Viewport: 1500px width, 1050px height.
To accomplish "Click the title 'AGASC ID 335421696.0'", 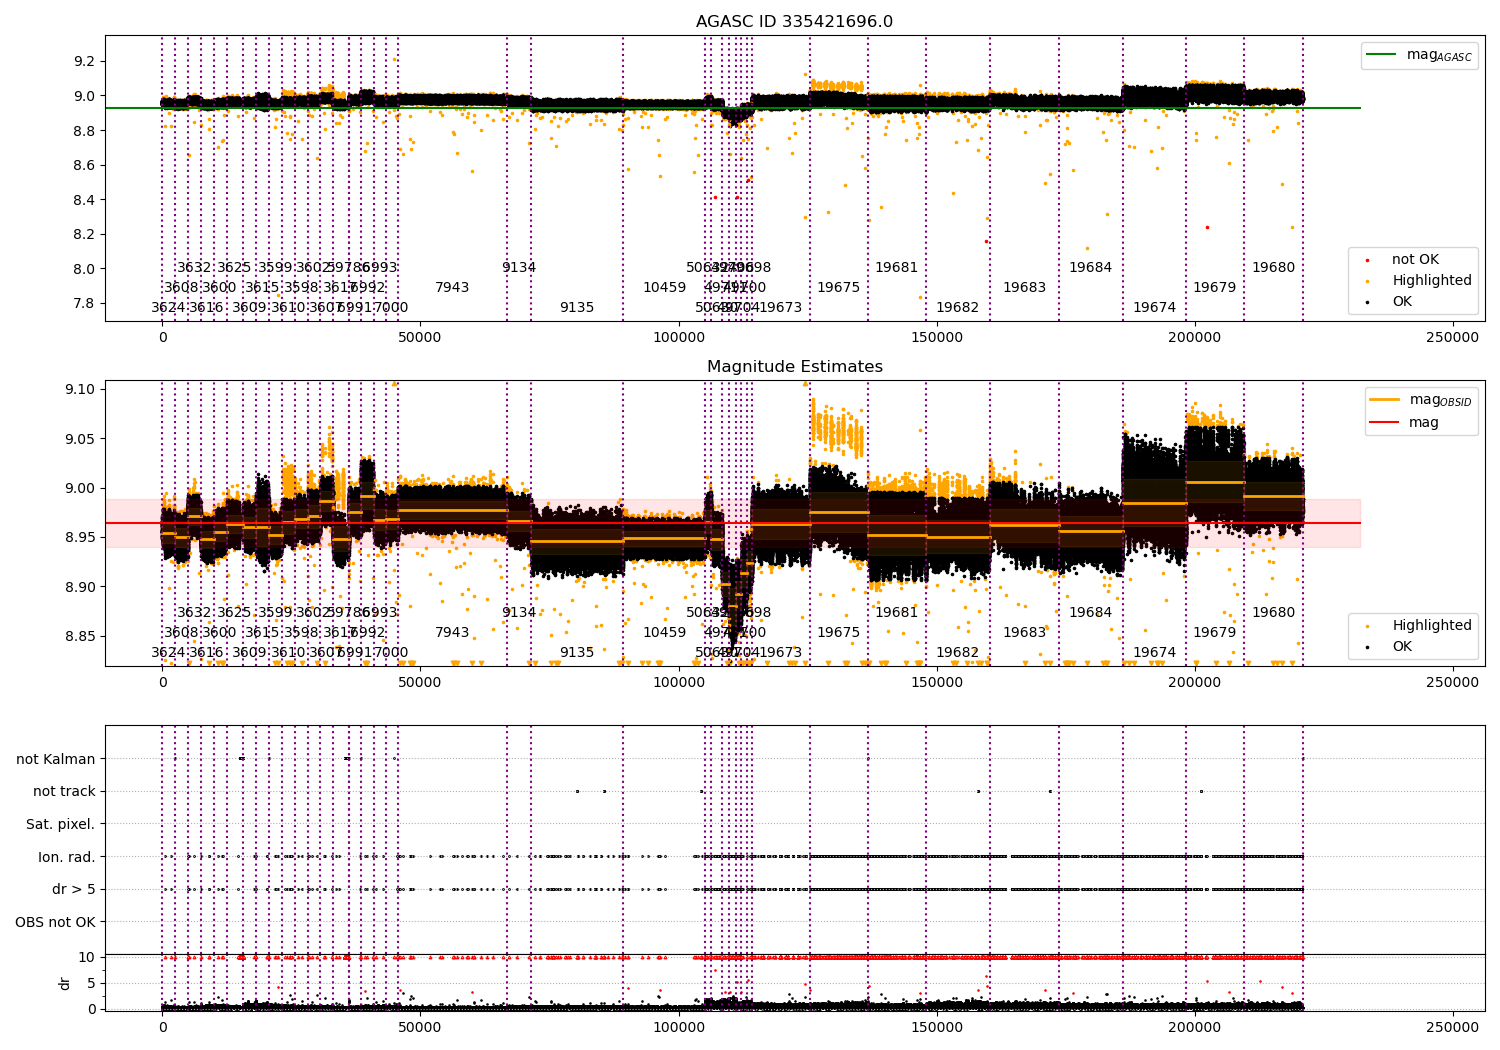I will pyautogui.click(x=794, y=22).
